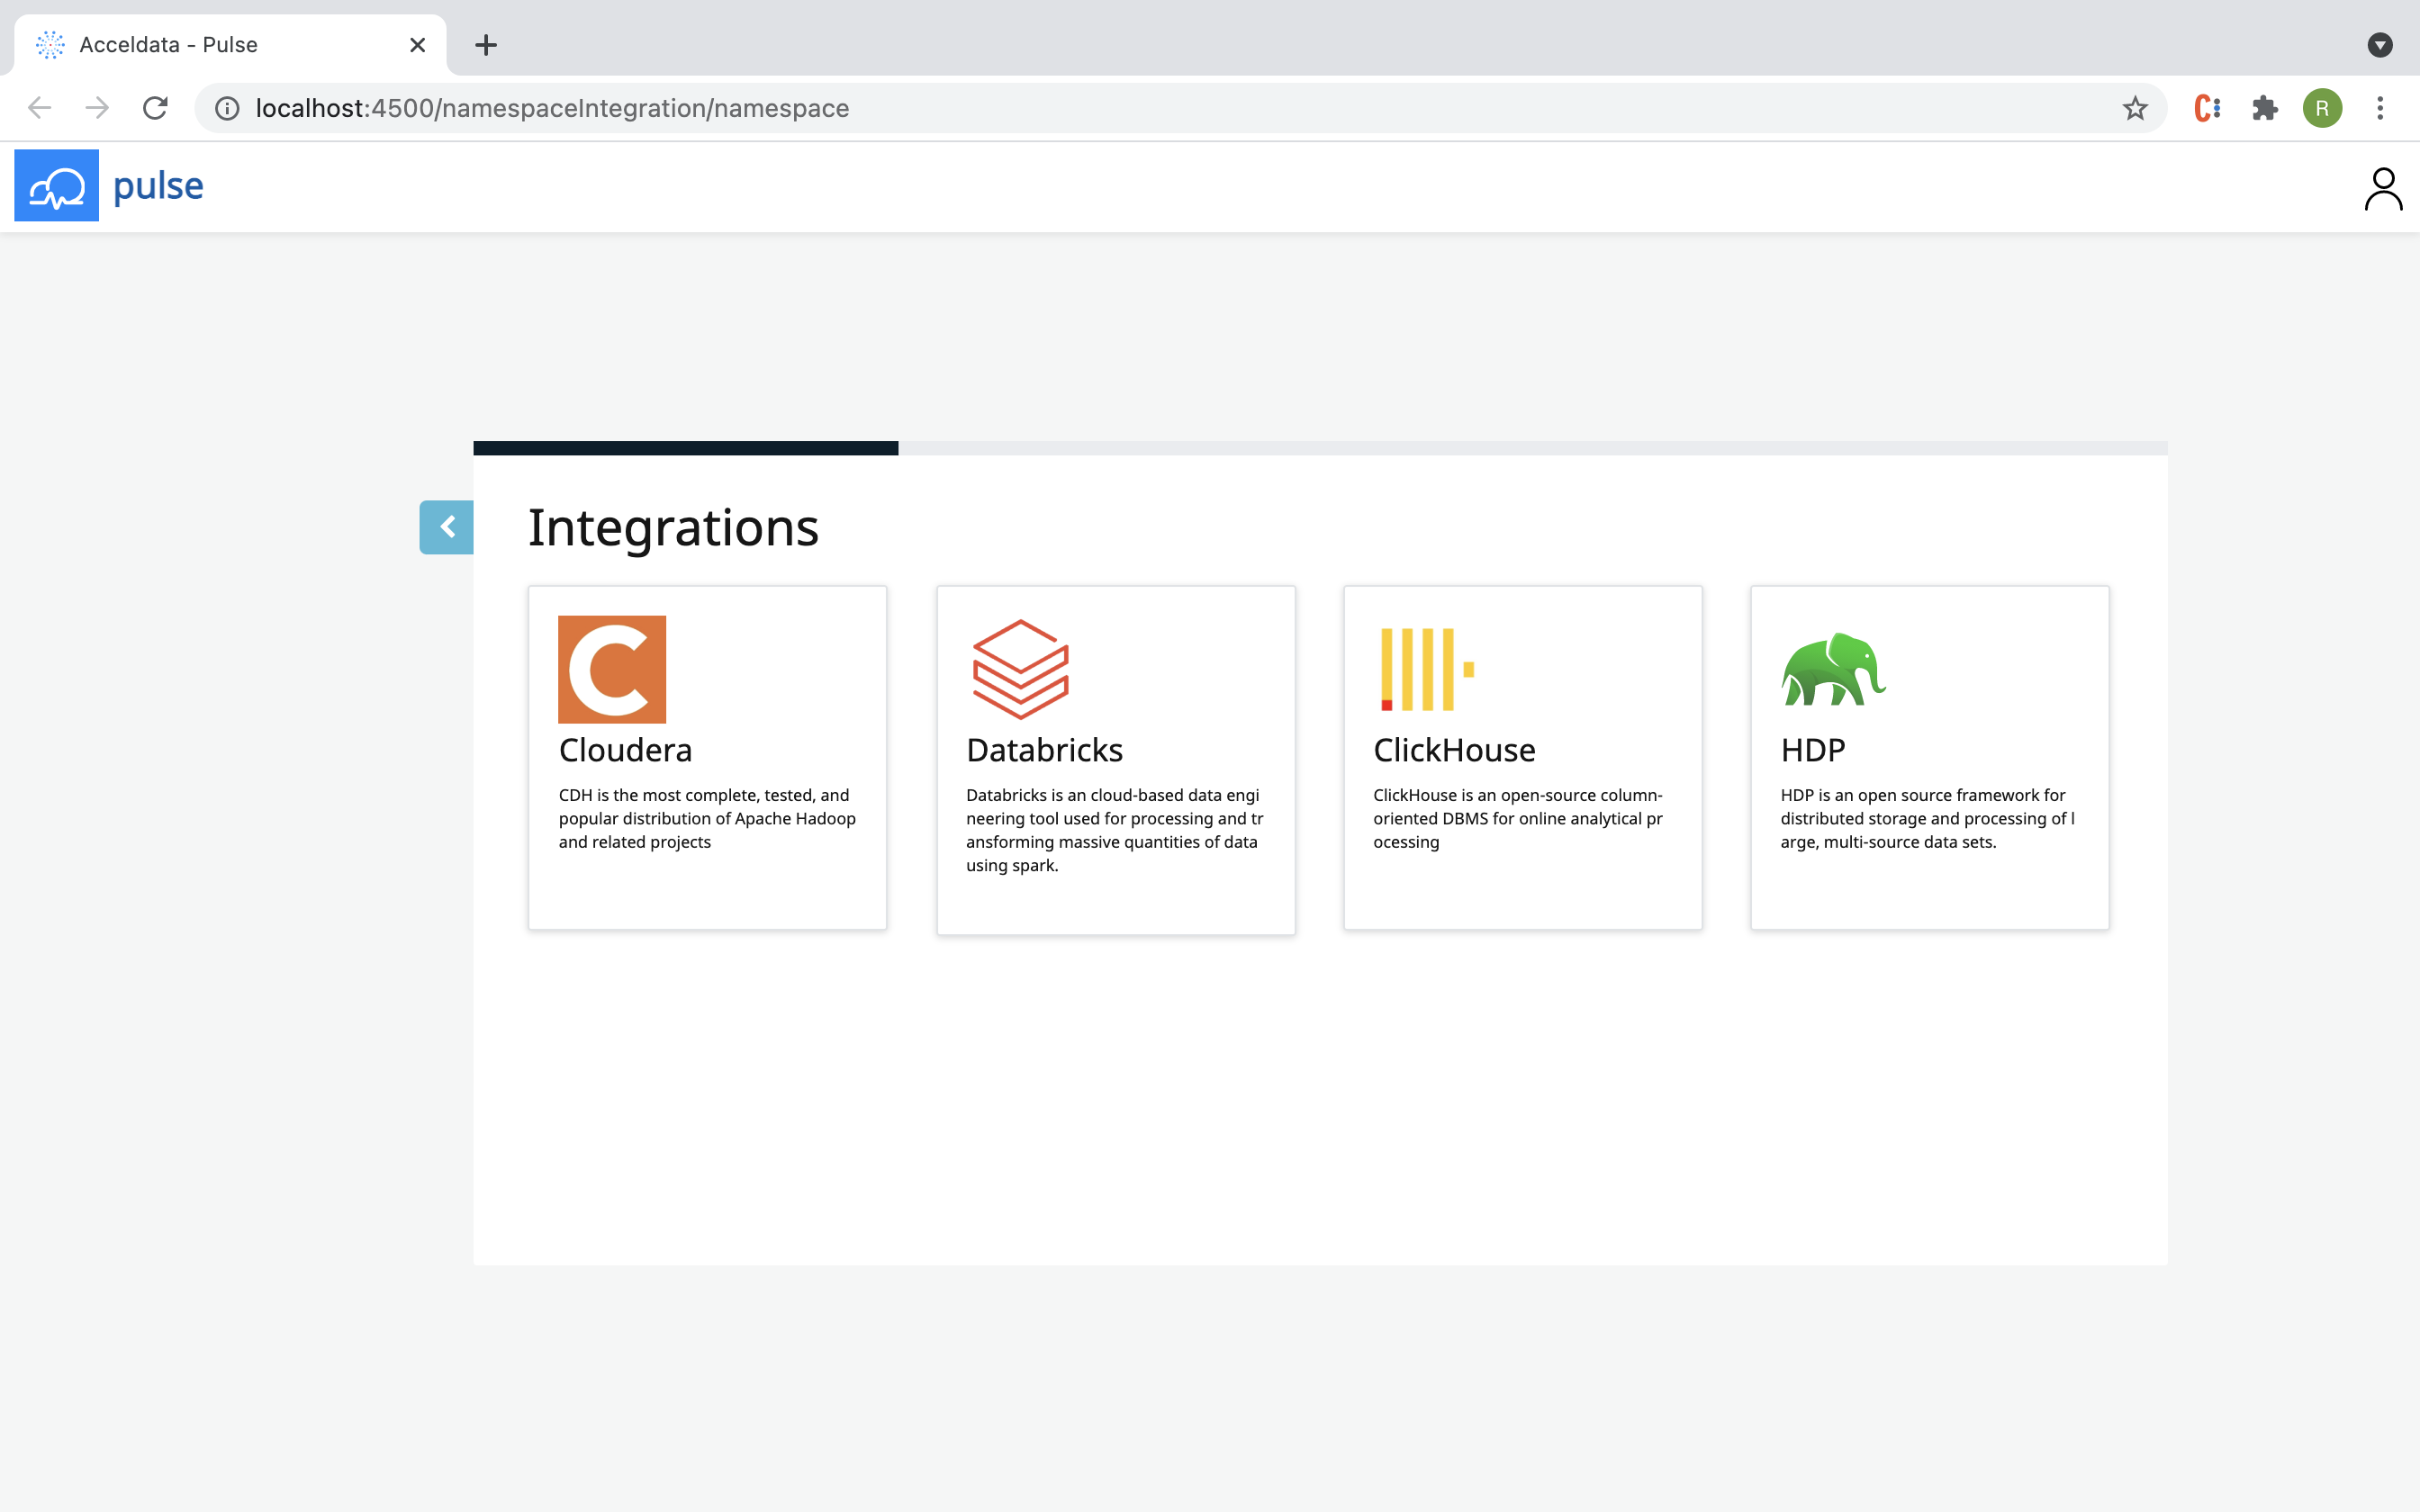Select the Acceldata - Pulse tab

click(x=231, y=45)
